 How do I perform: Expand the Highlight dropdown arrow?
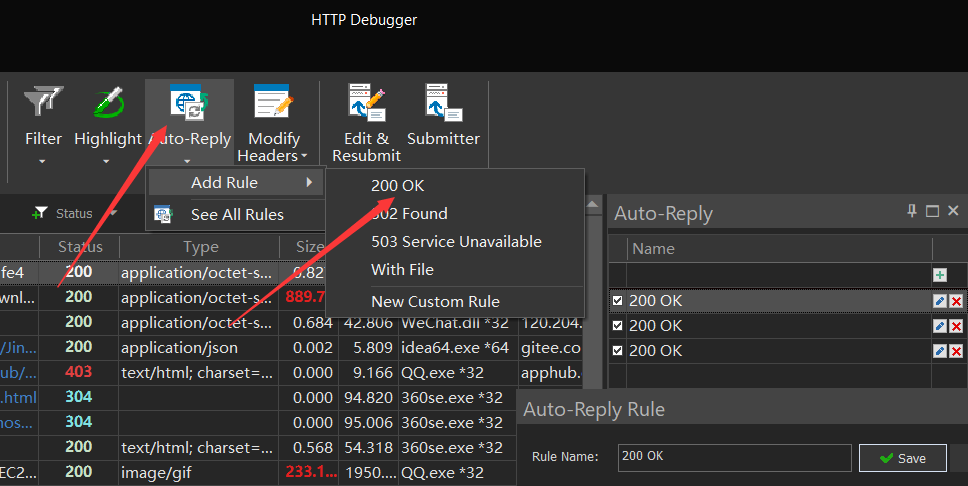[106, 162]
